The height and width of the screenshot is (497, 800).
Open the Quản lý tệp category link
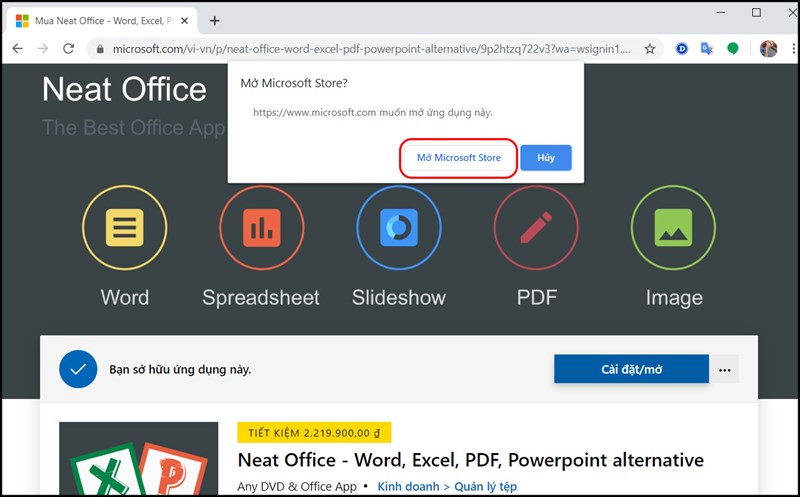485,487
